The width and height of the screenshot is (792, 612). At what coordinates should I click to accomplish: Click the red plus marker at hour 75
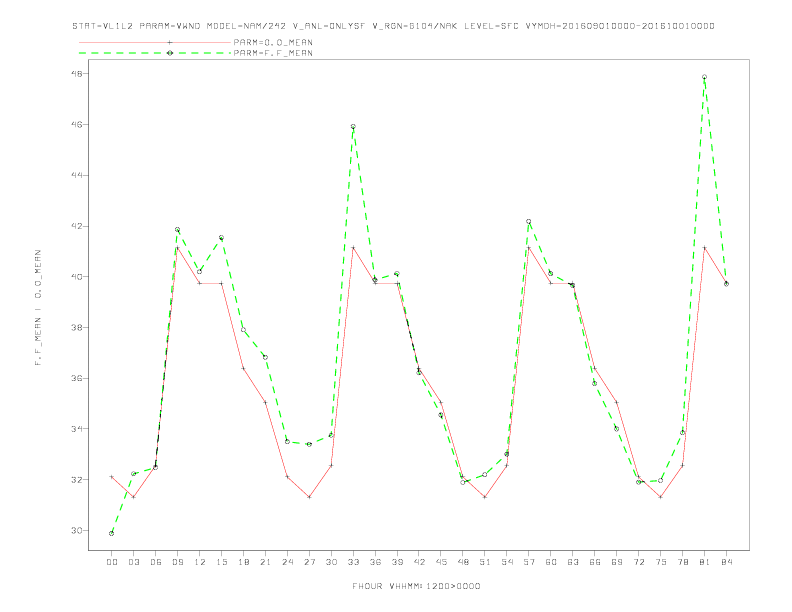pyautogui.click(x=661, y=497)
